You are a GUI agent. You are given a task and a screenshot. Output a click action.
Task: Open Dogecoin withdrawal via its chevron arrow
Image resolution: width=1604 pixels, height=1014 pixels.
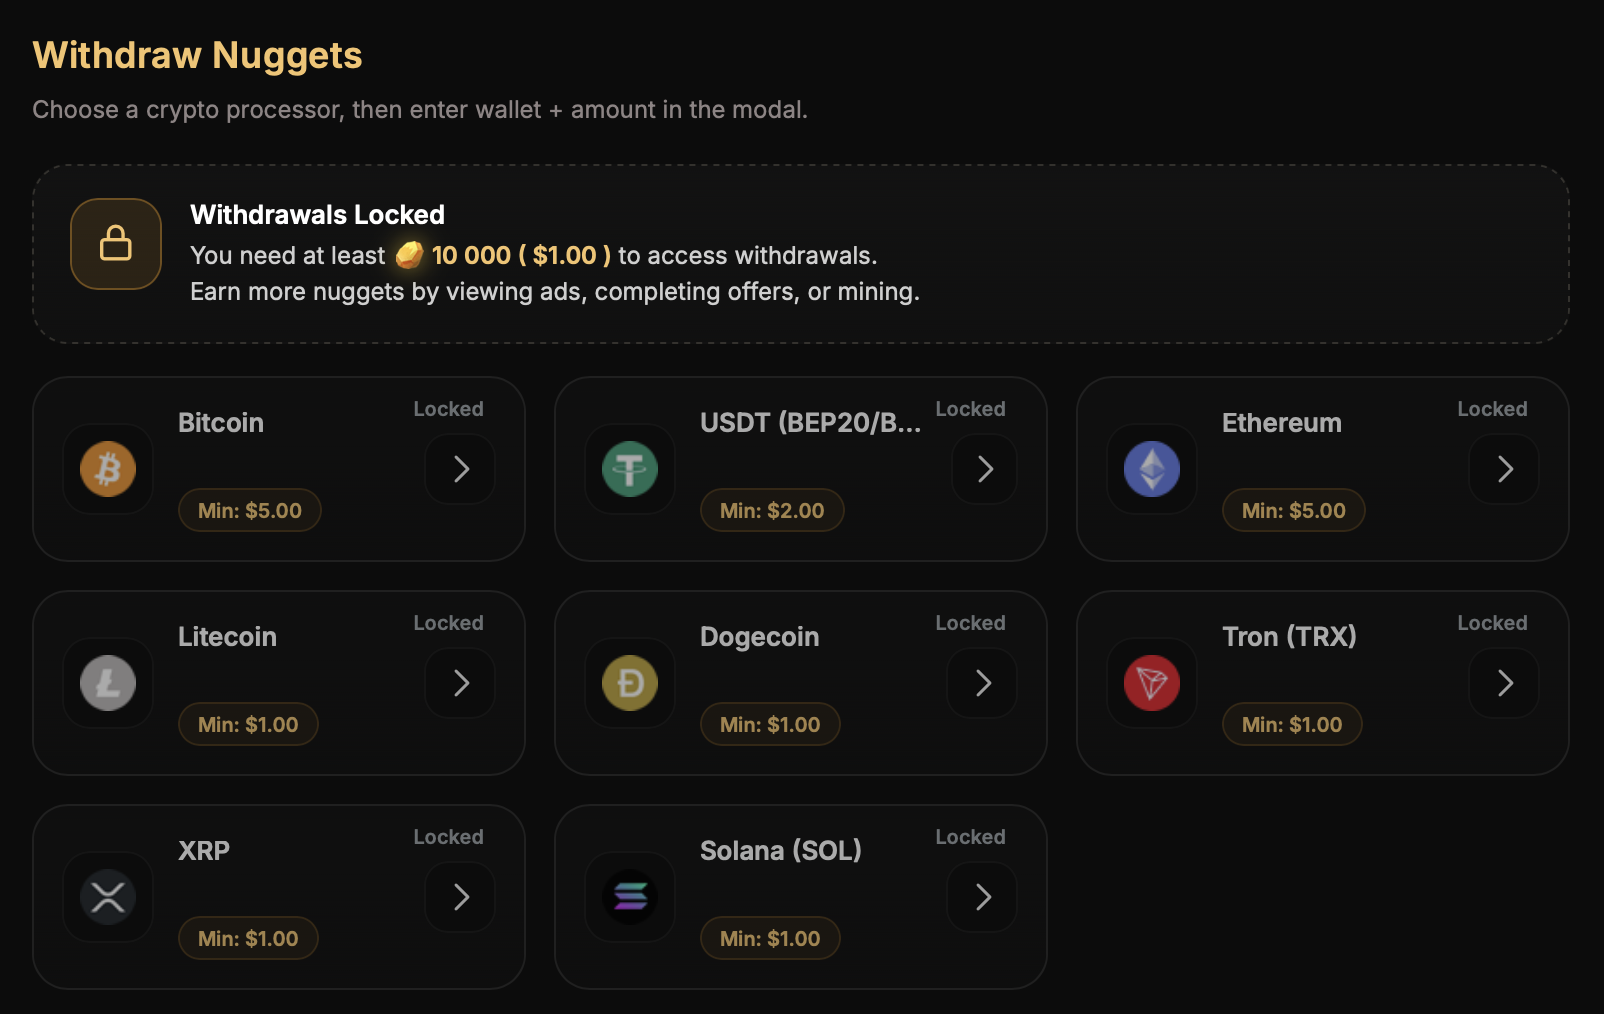click(x=982, y=683)
